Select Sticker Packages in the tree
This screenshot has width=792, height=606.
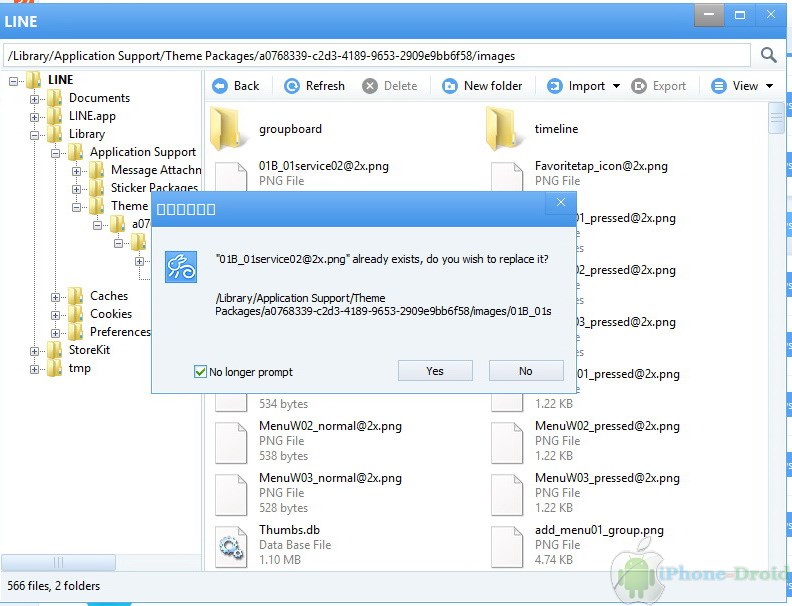point(154,188)
